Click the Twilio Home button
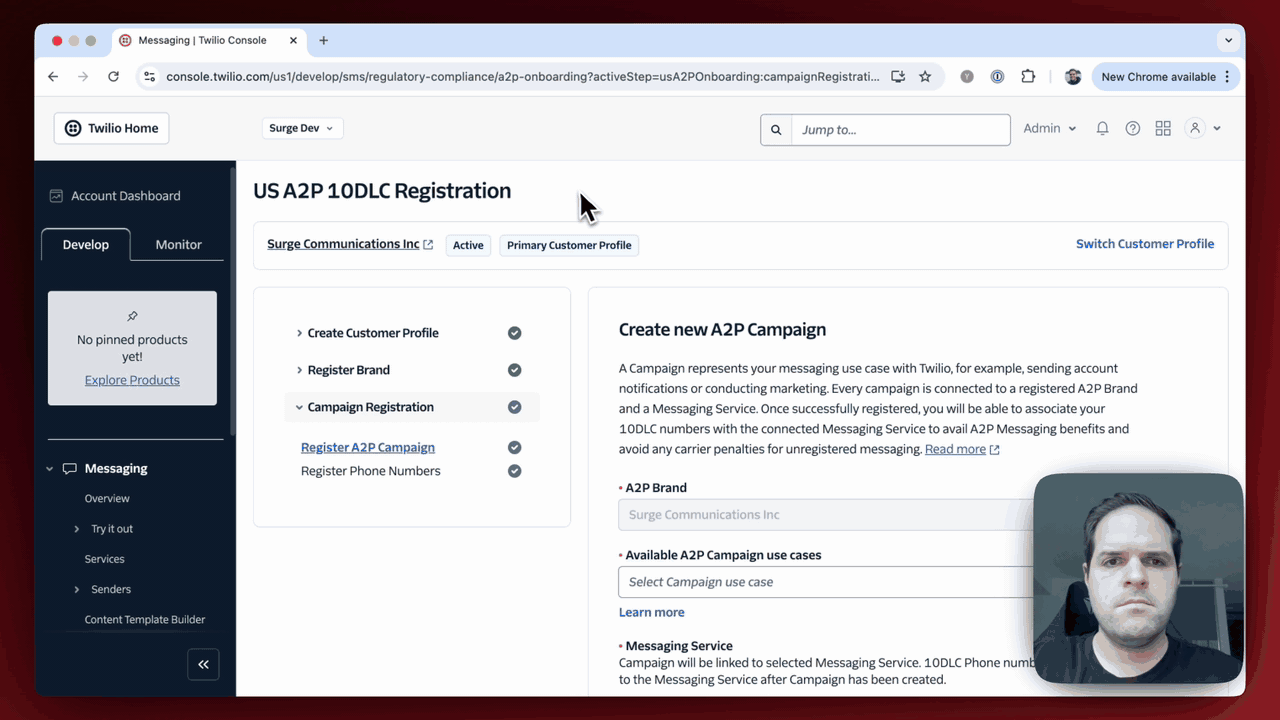 [112, 129]
